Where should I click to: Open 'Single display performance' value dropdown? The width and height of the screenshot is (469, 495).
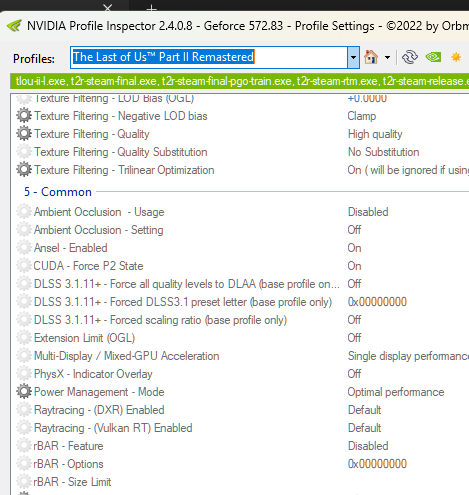(x=408, y=356)
